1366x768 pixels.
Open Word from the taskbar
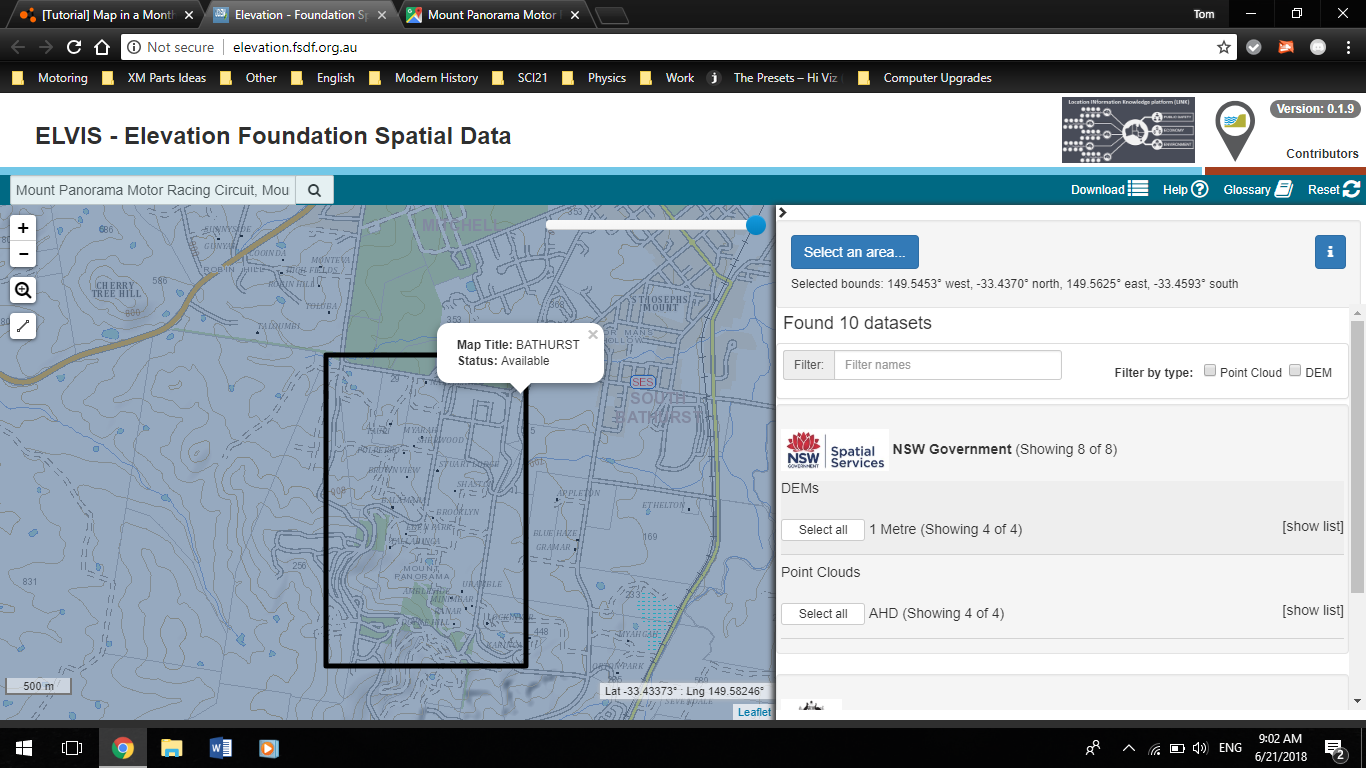220,748
